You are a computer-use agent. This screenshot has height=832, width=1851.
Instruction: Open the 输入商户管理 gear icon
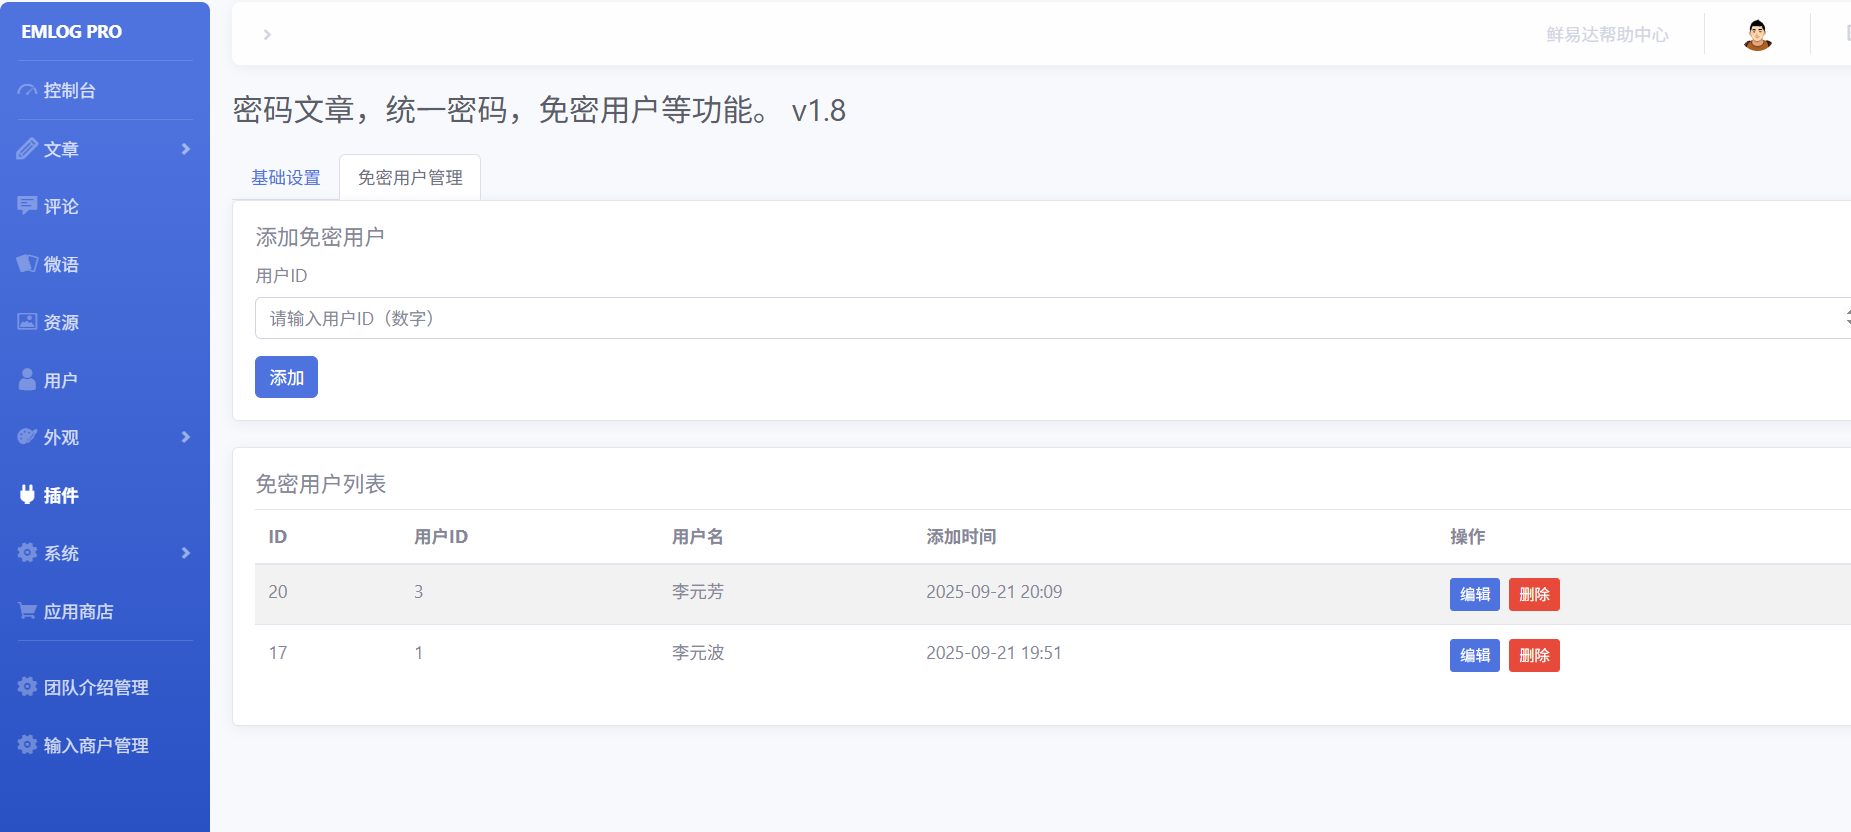coord(27,745)
